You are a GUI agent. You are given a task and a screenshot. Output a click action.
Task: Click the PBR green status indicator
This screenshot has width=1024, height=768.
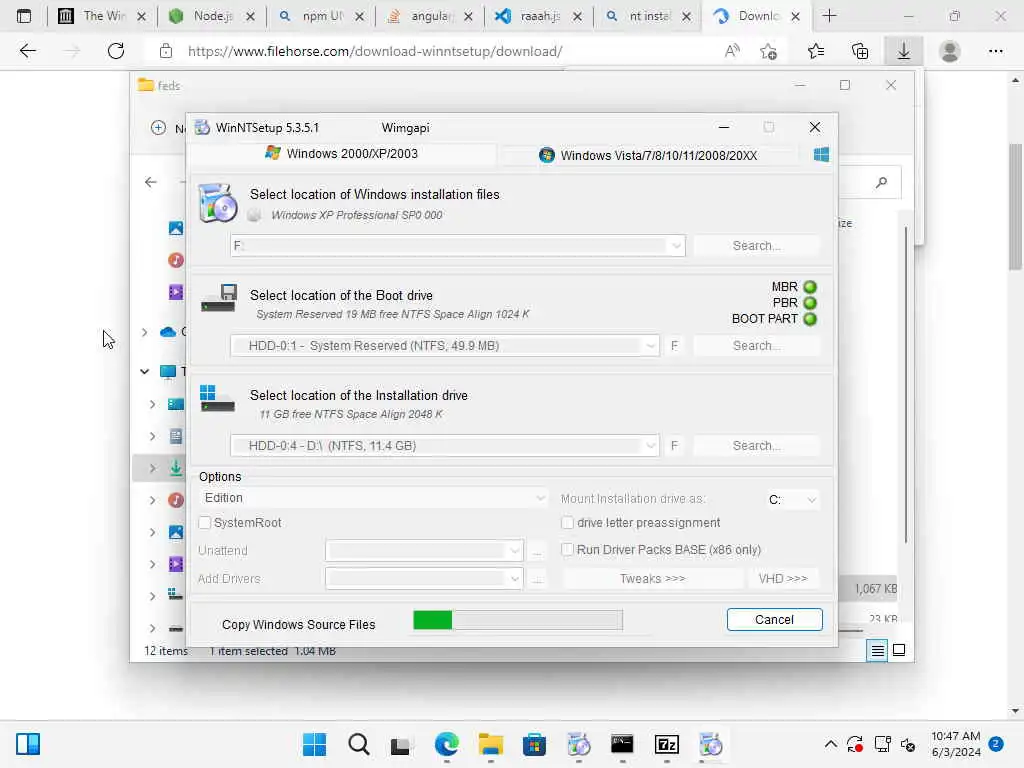(810, 303)
